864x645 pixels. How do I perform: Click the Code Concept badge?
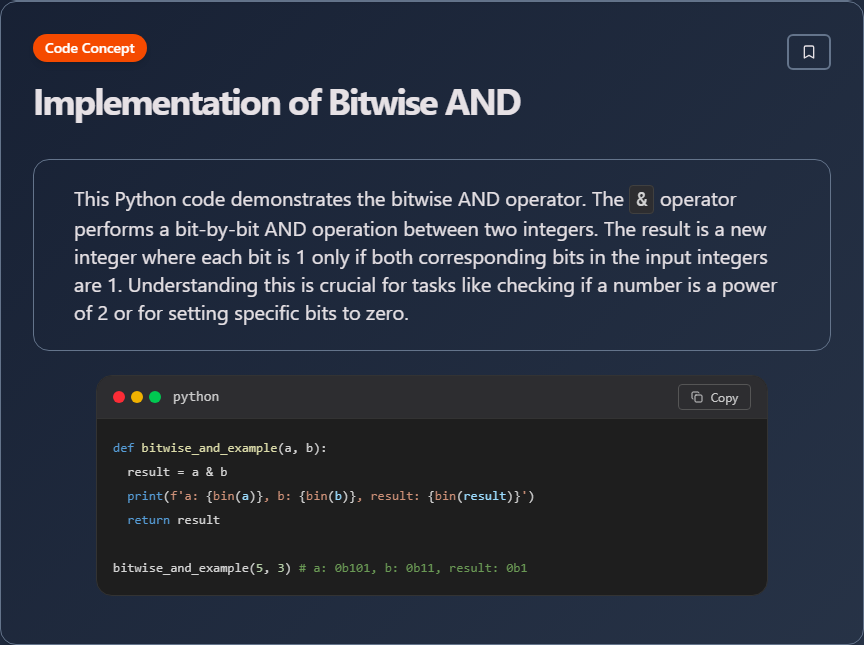click(x=90, y=48)
